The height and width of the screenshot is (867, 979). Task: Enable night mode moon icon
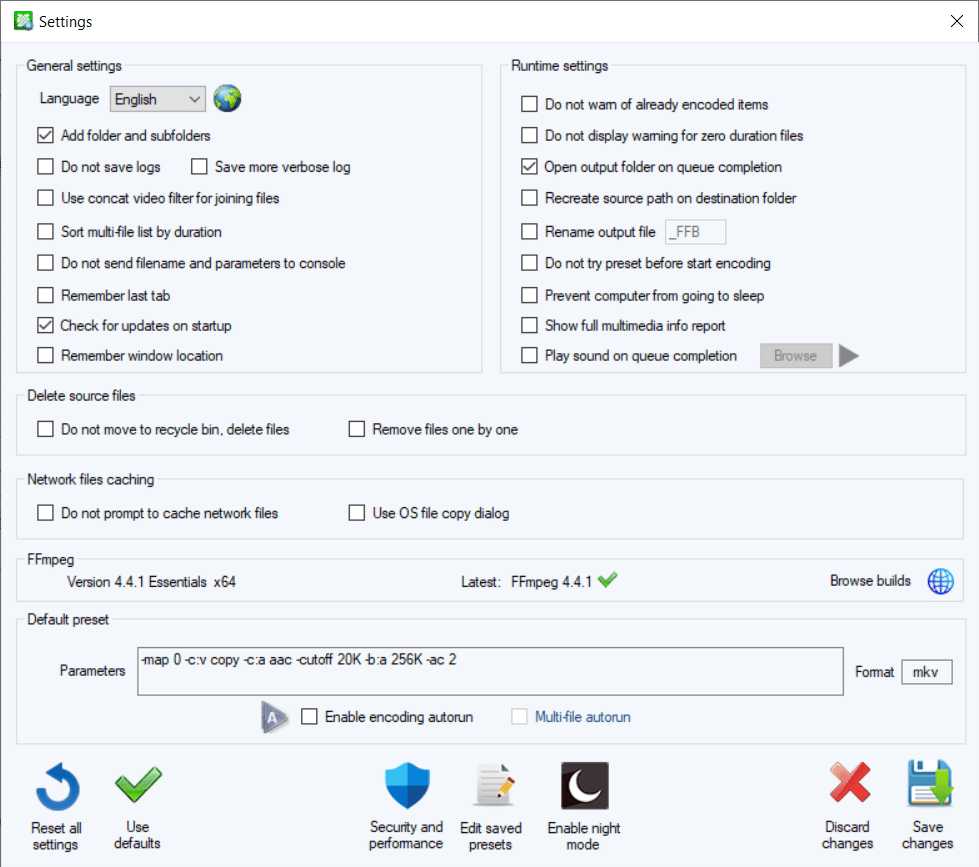coord(584,787)
